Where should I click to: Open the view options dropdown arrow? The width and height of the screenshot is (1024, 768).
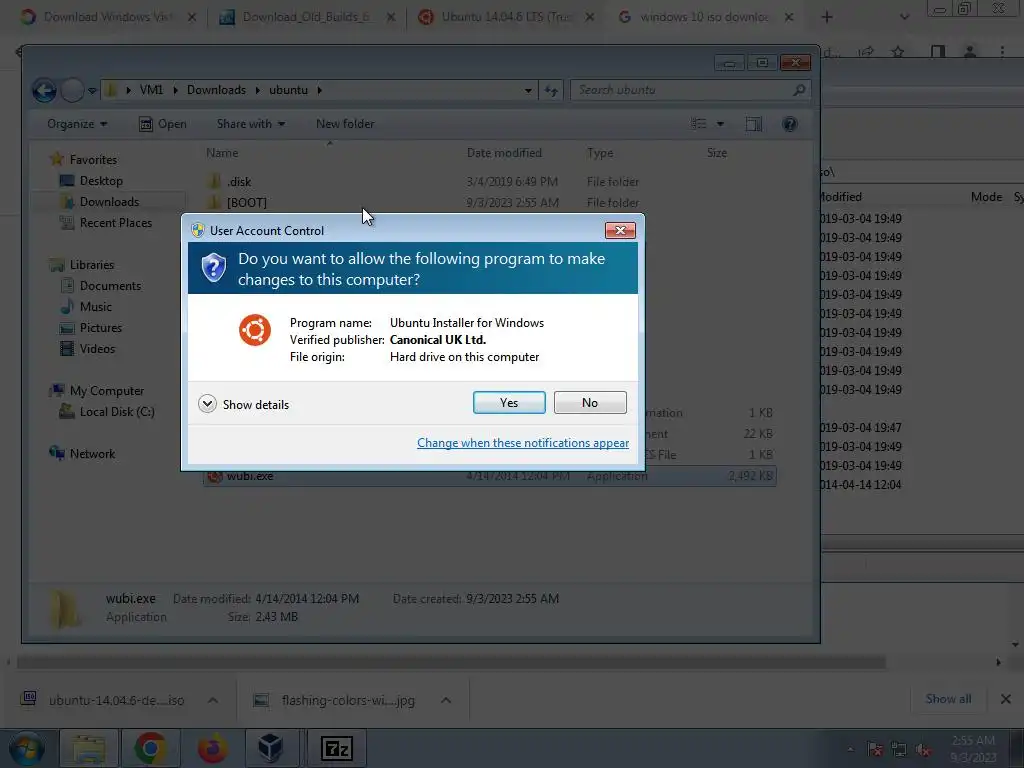point(720,124)
